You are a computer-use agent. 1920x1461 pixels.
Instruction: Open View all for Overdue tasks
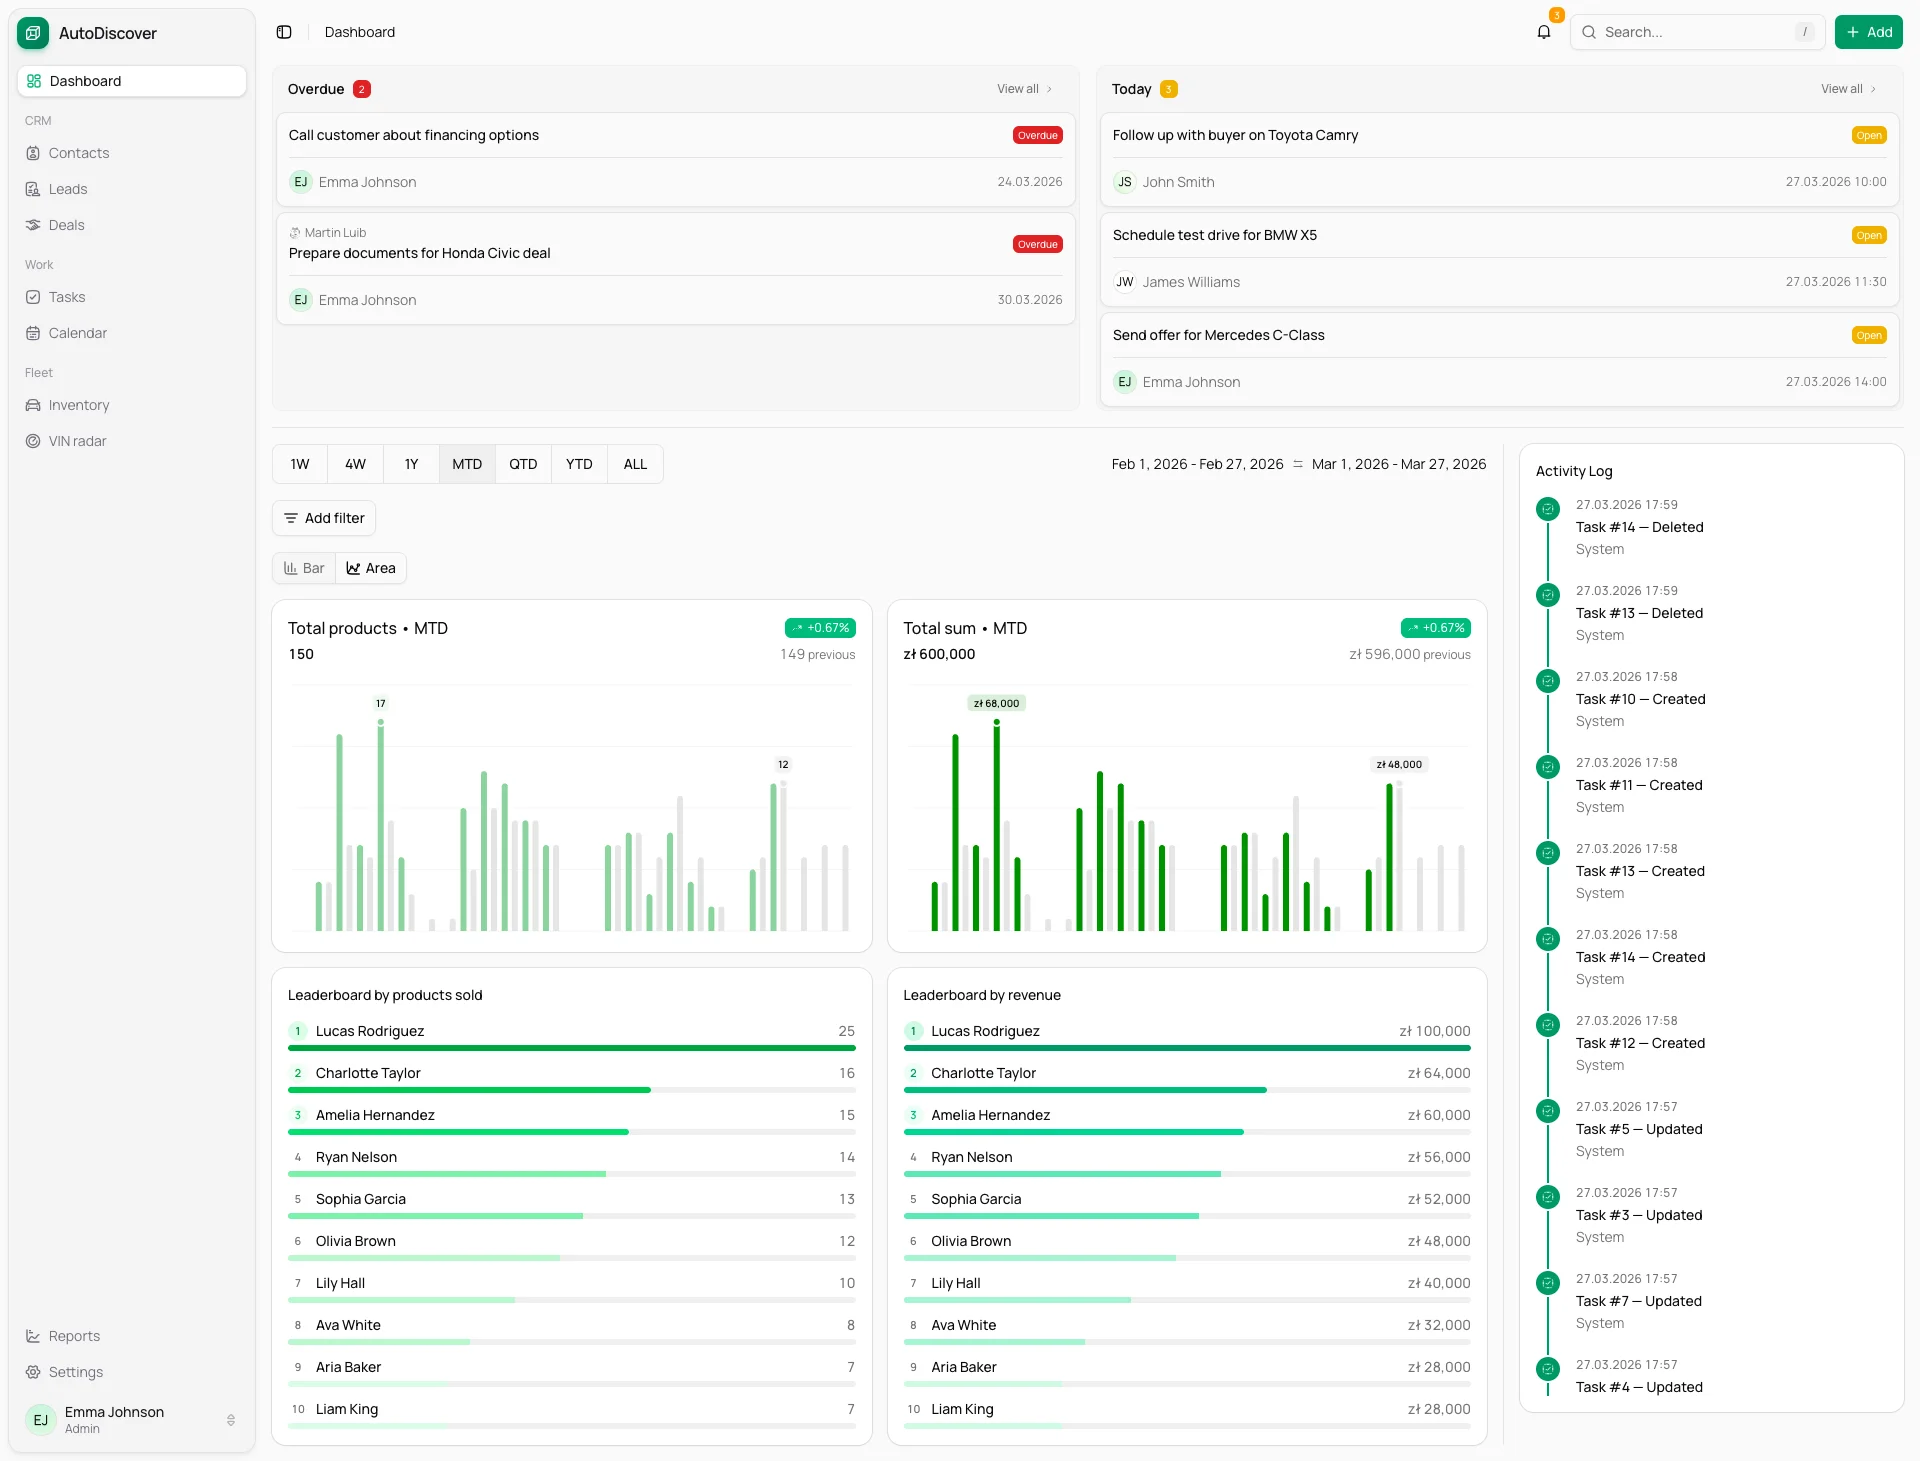point(1023,88)
